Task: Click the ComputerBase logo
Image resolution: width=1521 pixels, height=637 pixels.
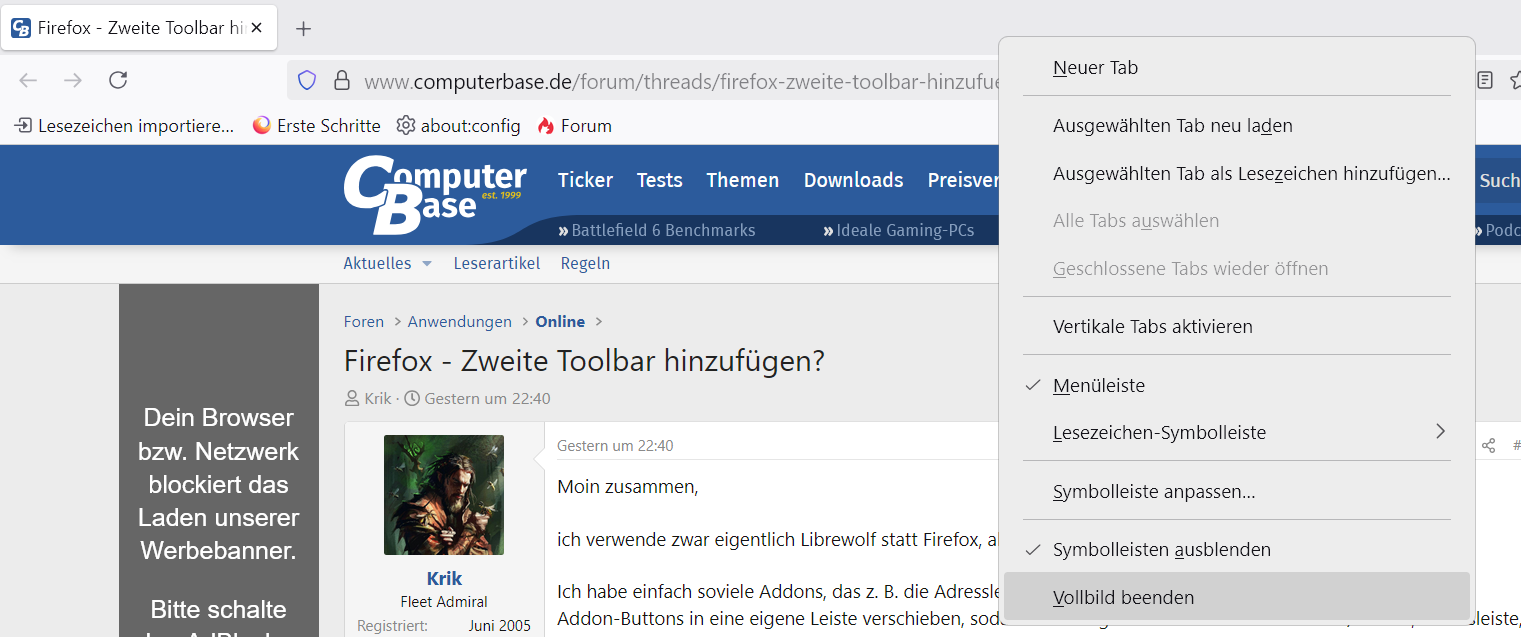Action: click(435, 194)
